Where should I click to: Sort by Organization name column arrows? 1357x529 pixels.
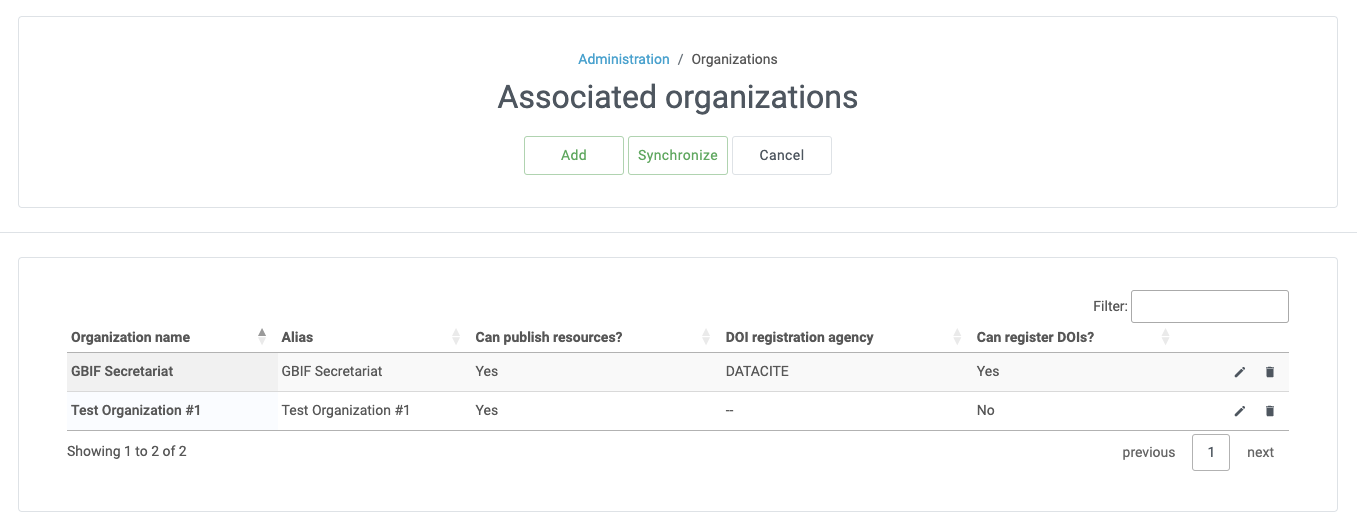[x=262, y=337]
